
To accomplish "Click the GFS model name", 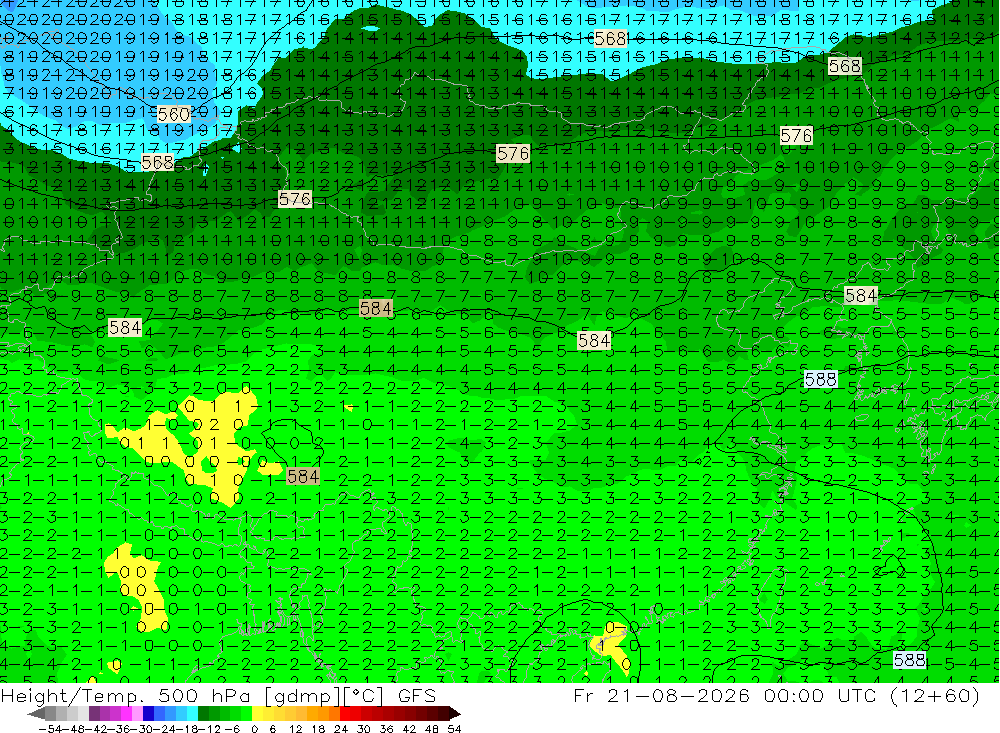I will coord(416,696).
